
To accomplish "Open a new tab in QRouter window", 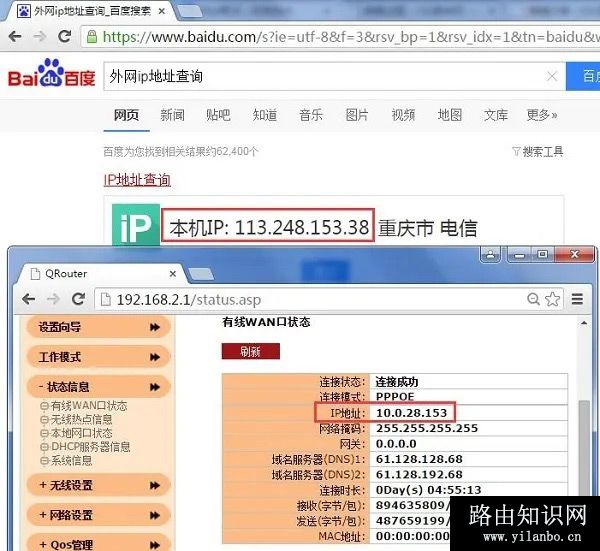I will [201, 274].
